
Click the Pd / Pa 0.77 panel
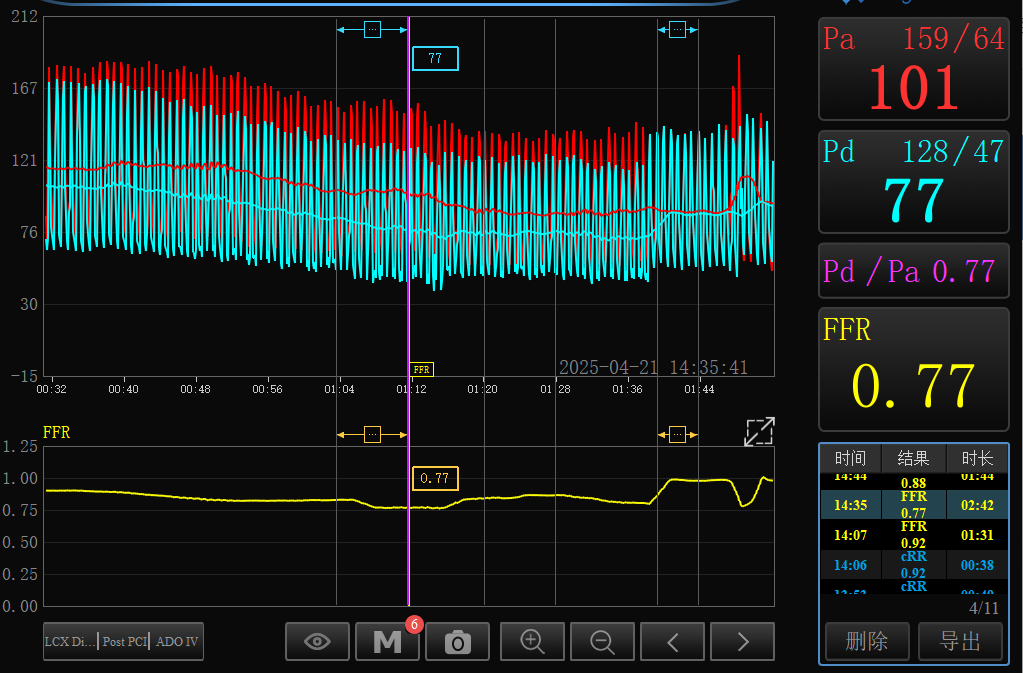[x=913, y=271]
